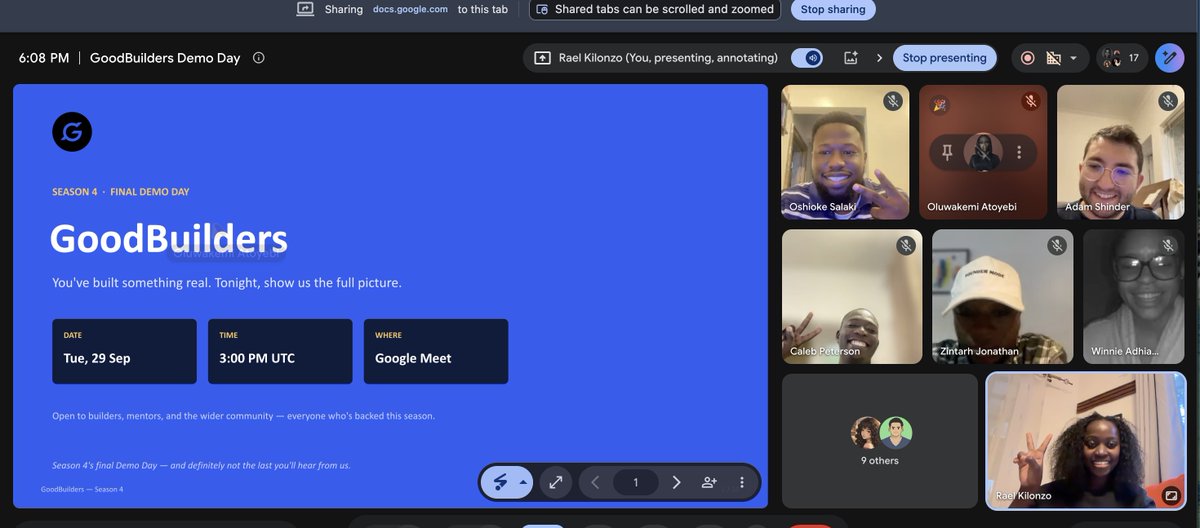Click muted mic icon on Winnie Adhia tile
Viewport: 1200px width, 528px height.
coord(1168,245)
